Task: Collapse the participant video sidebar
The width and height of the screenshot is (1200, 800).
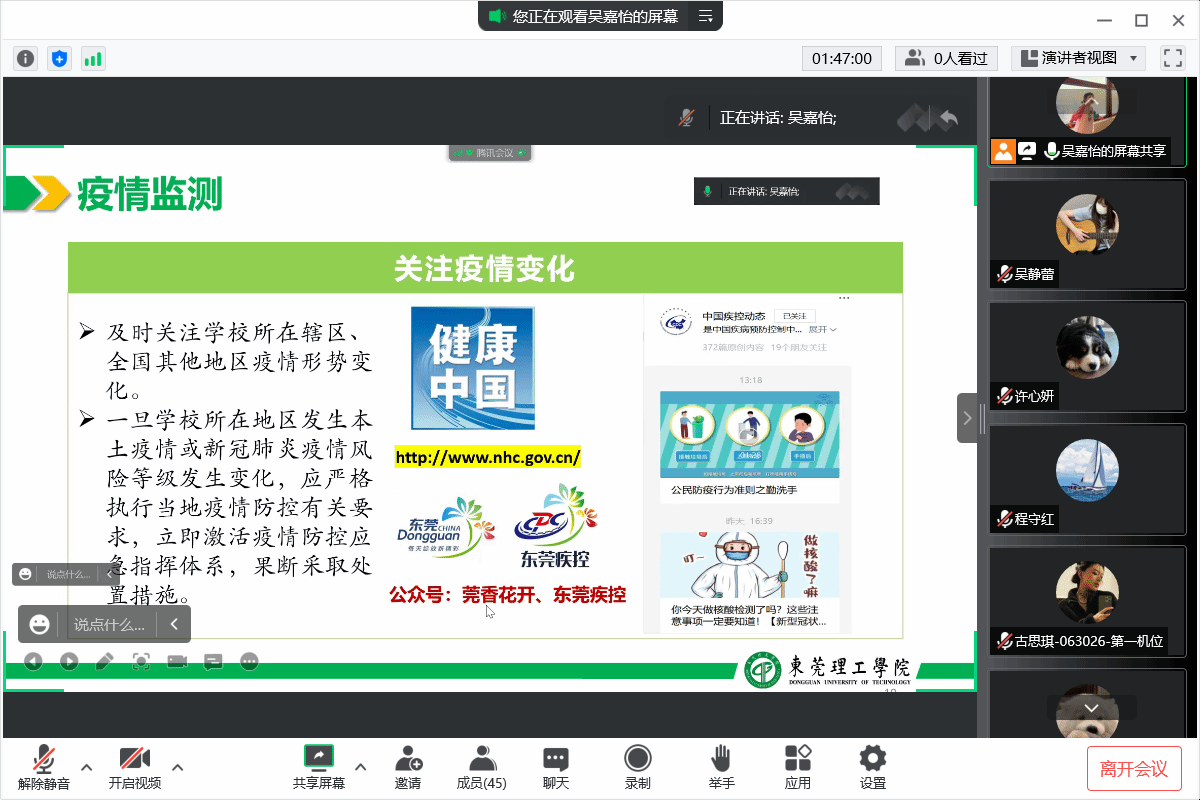Action: pos(967,418)
